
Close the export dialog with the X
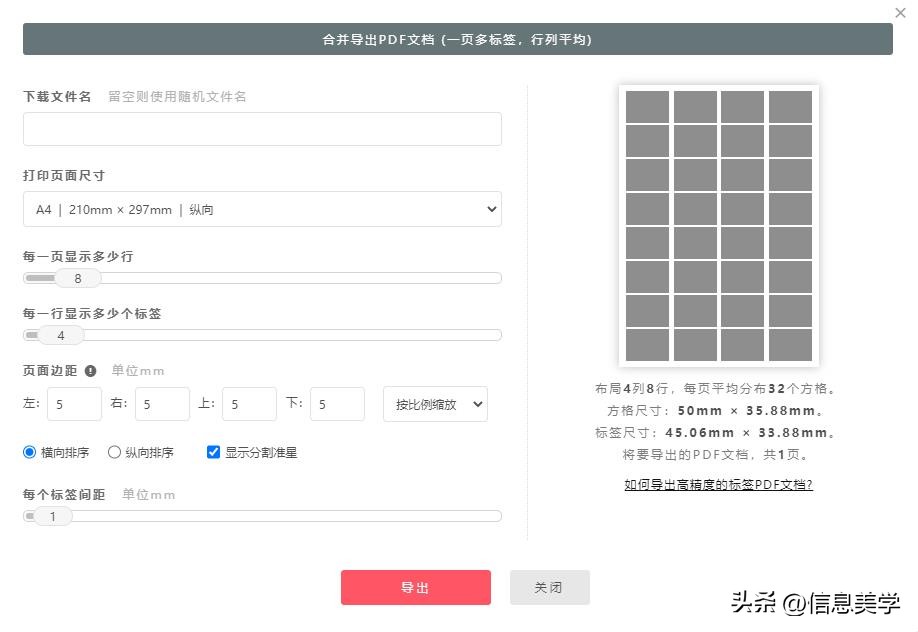click(x=899, y=13)
